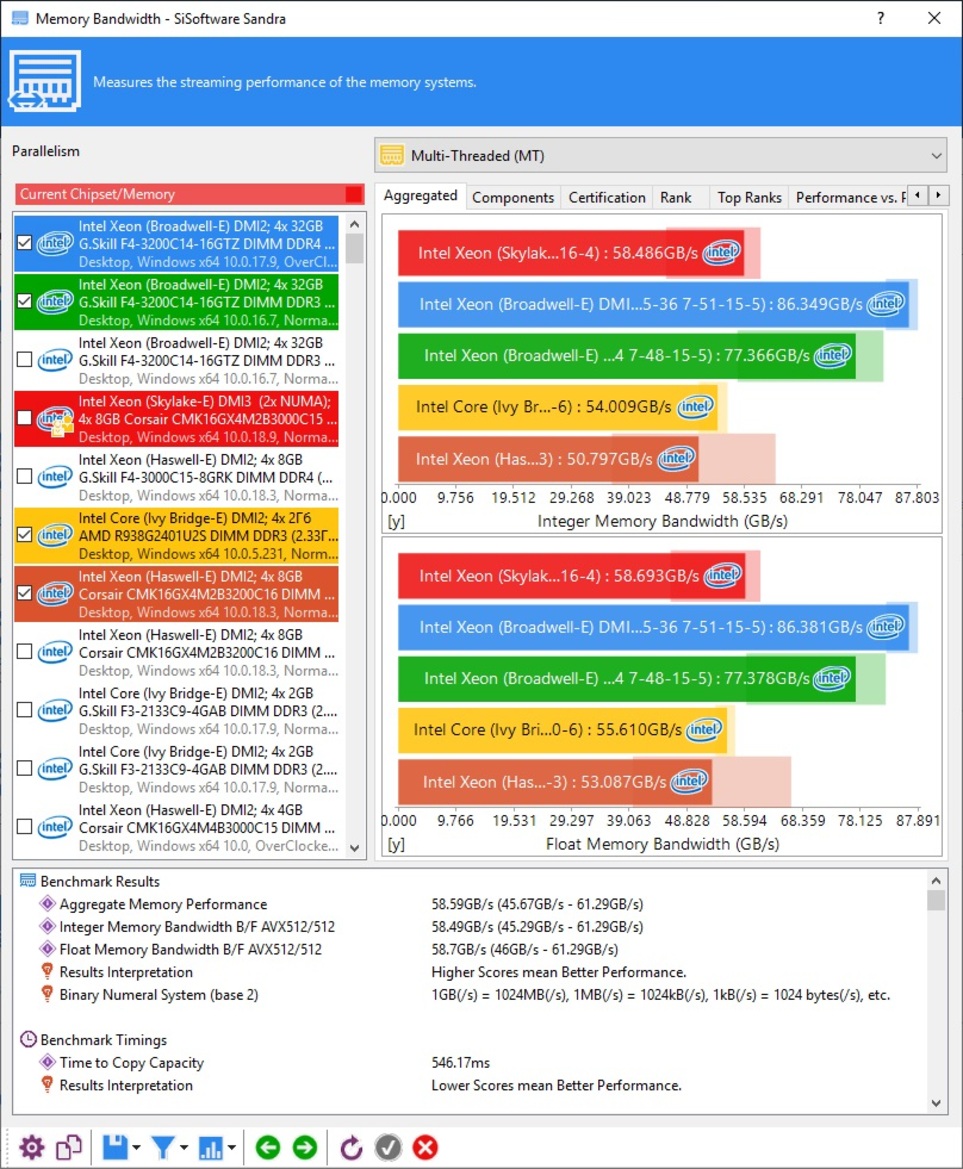Click the tab strip scroll-left arrow
The image size is (963, 1169).
tap(918, 195)
